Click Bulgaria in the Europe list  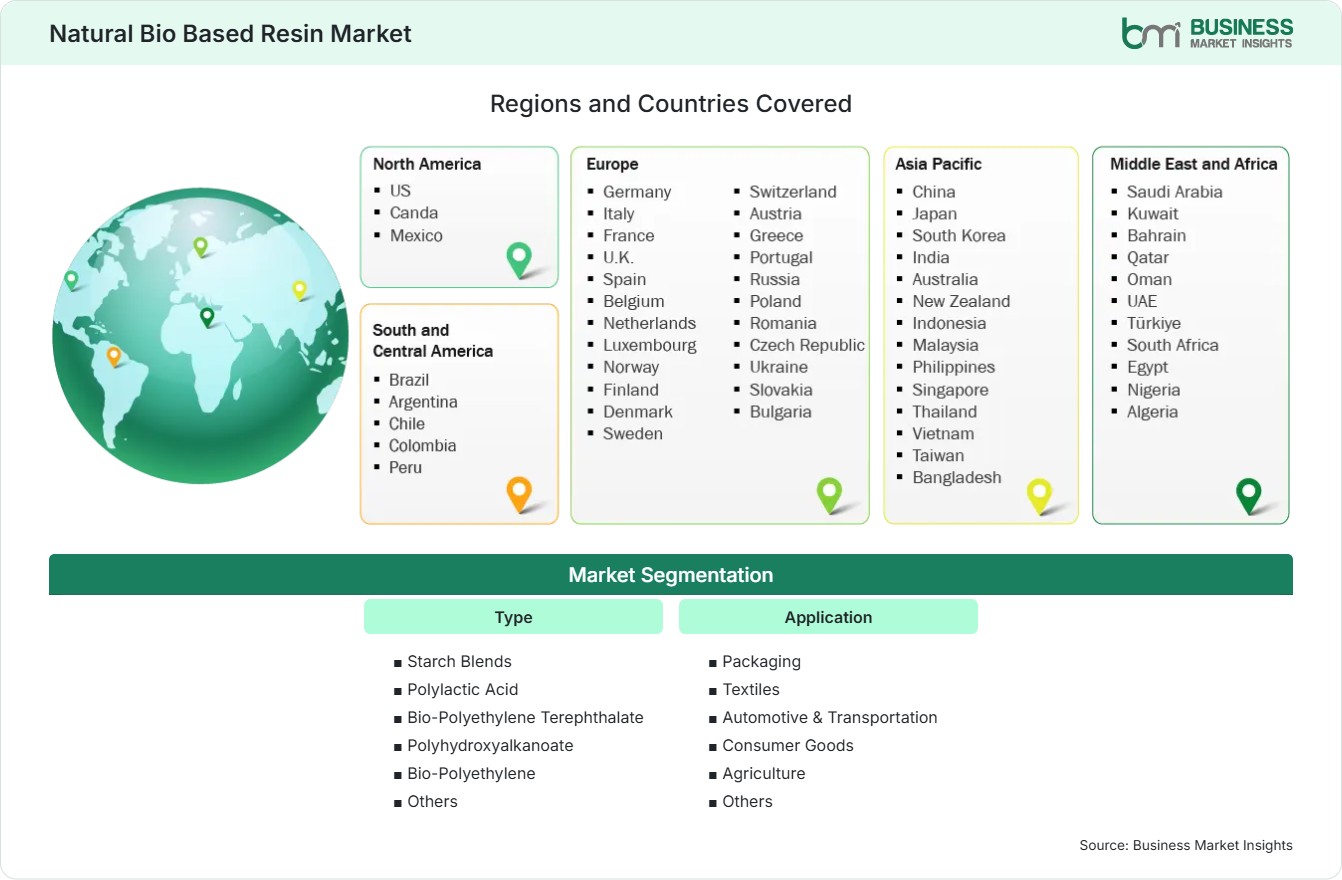(781, 411)
